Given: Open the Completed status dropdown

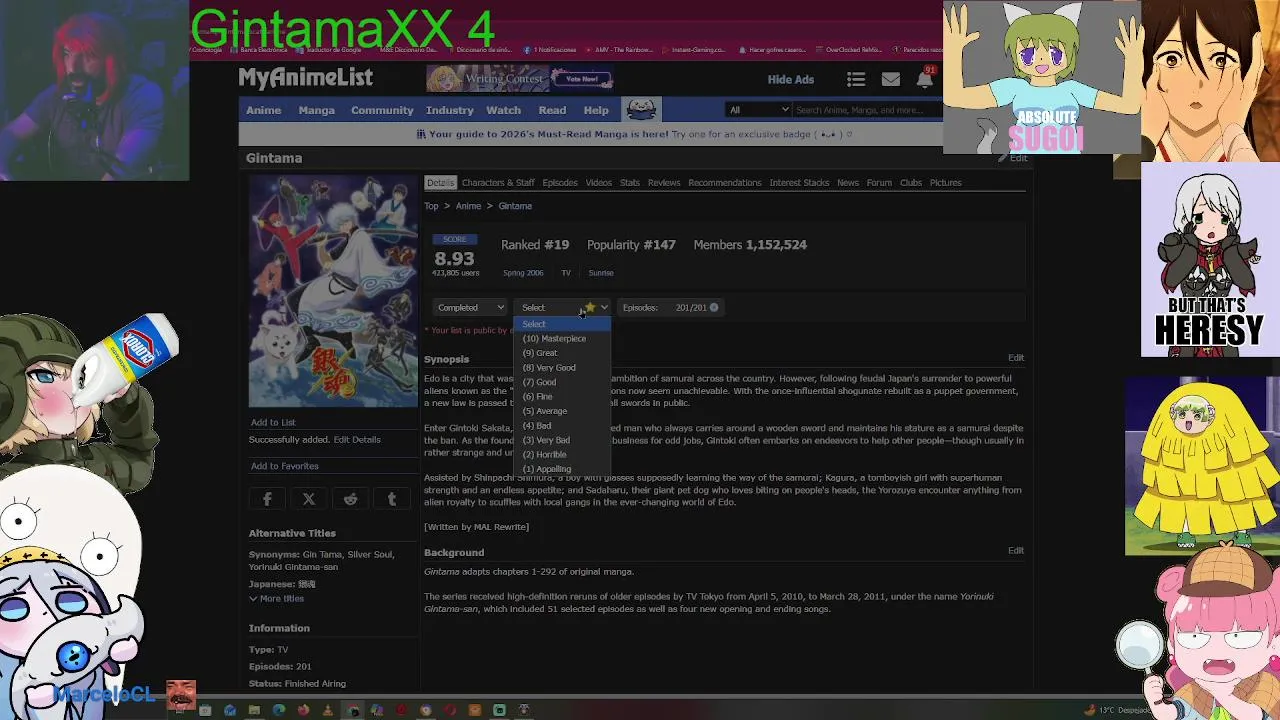Looking at the screenshot, I should [x=471, y=307].
